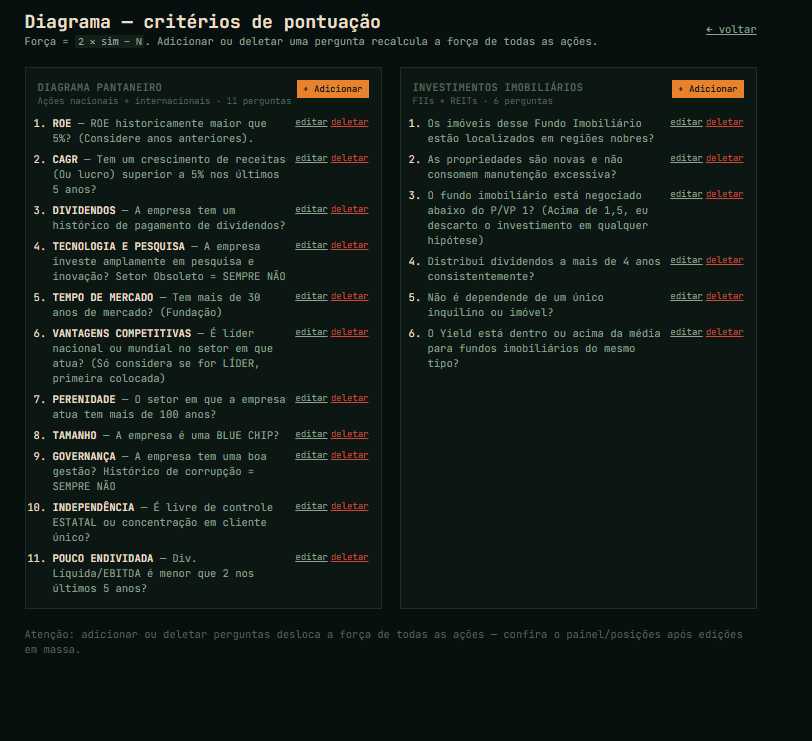Delete the manutenção excessiva question

pos(724,158)
